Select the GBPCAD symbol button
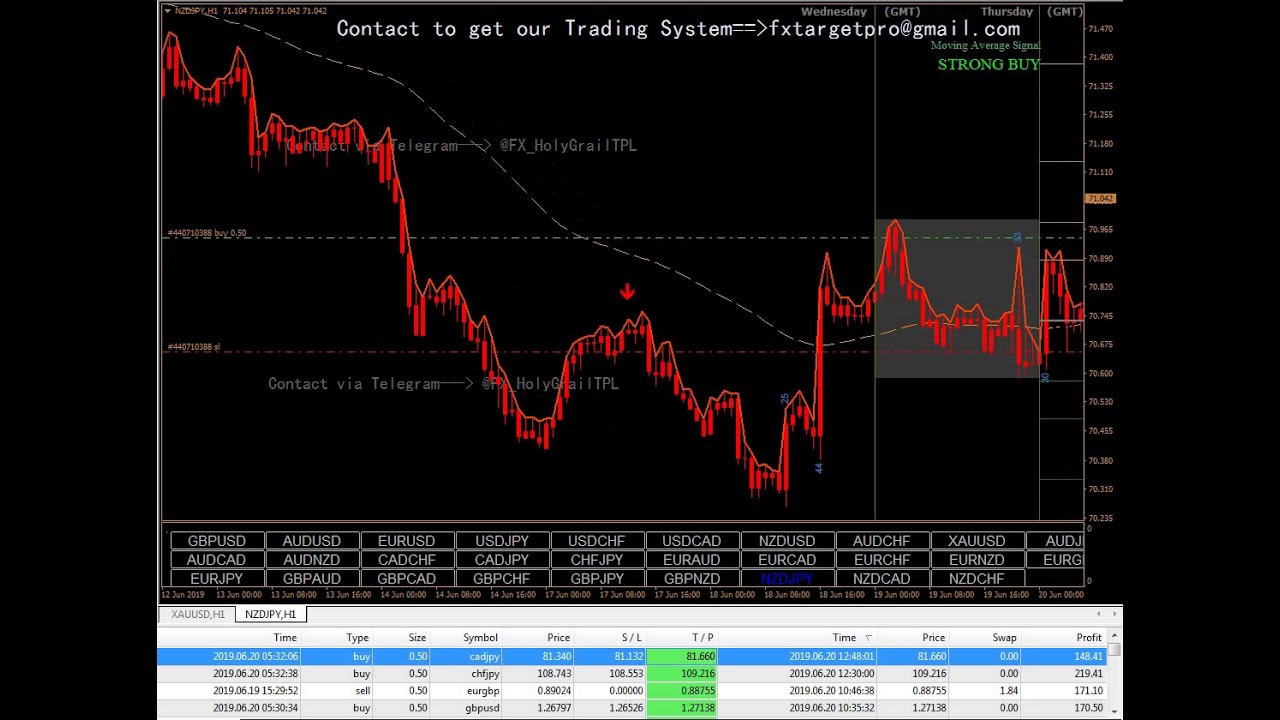The width and height of the screenshot is (1280, 720). coord(406,579)
